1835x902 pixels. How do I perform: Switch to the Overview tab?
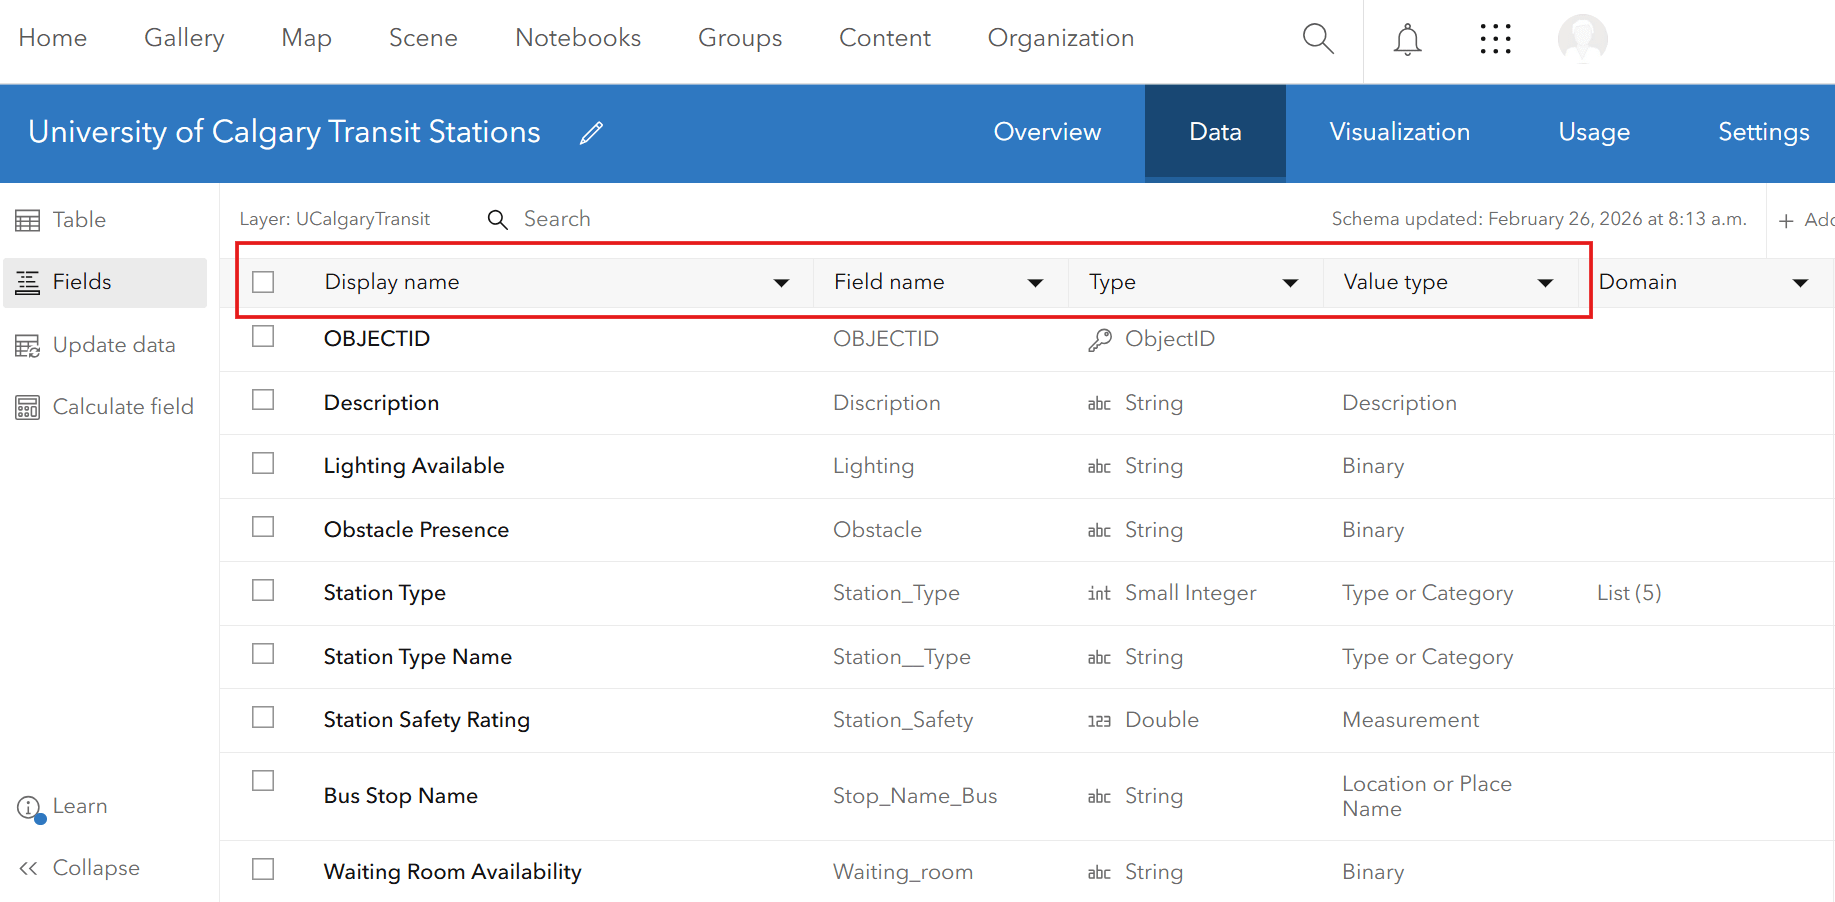1047,132
